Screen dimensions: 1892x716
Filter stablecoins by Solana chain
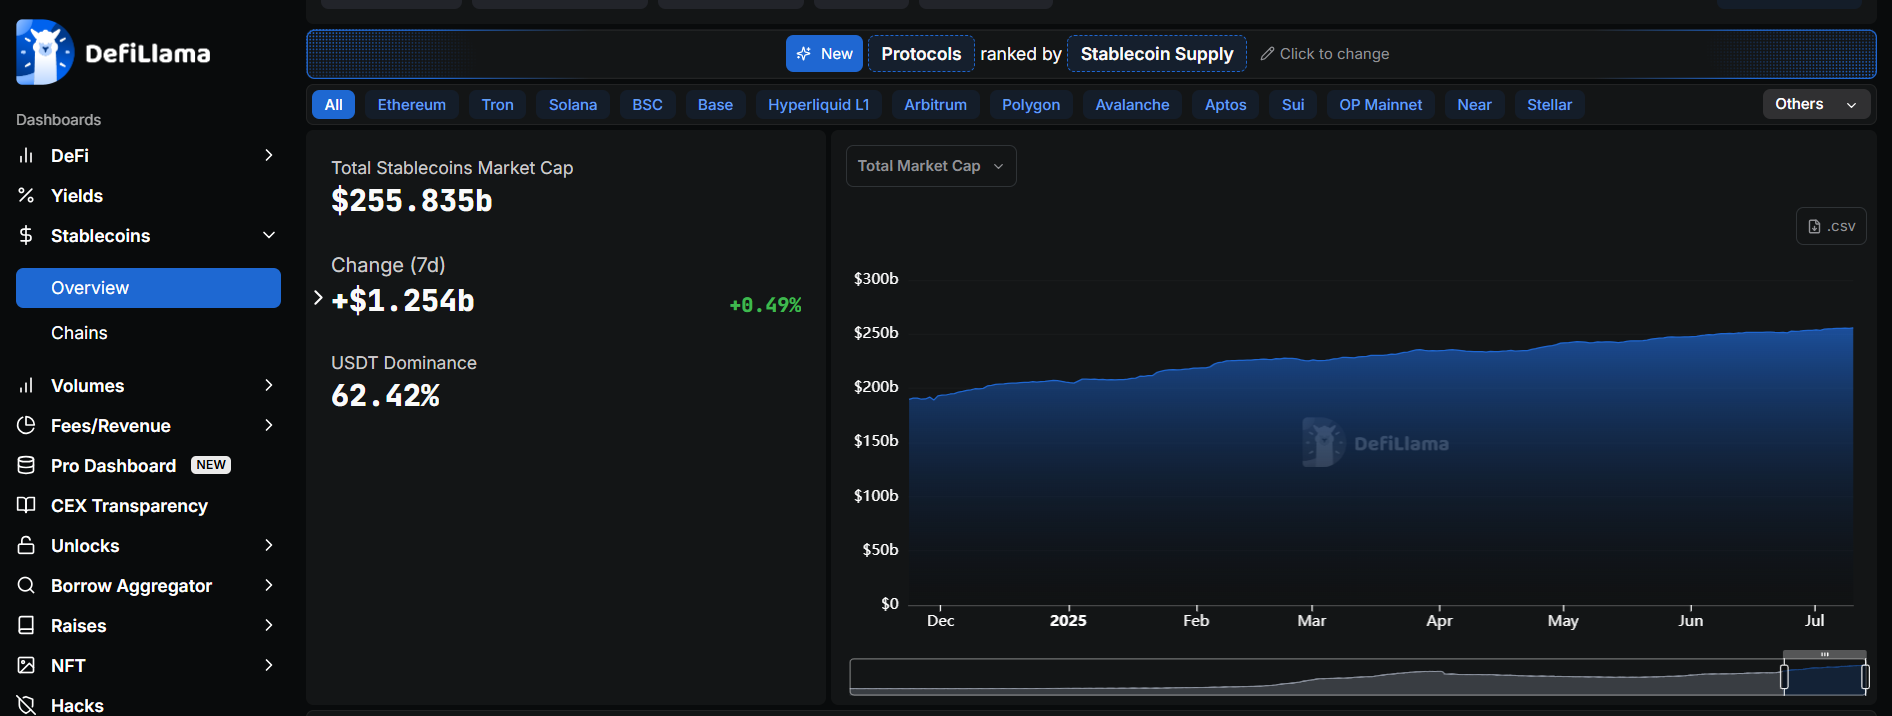572,105
